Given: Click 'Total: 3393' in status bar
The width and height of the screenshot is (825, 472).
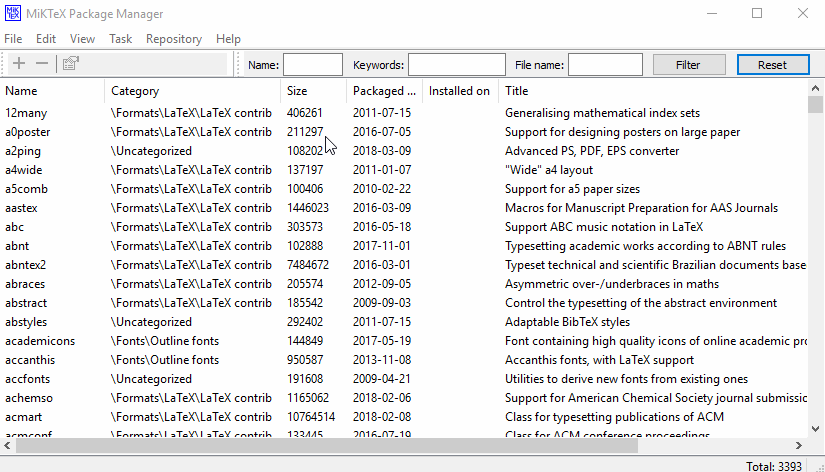Looking at the screenshot, I should (x=773, y=466).
